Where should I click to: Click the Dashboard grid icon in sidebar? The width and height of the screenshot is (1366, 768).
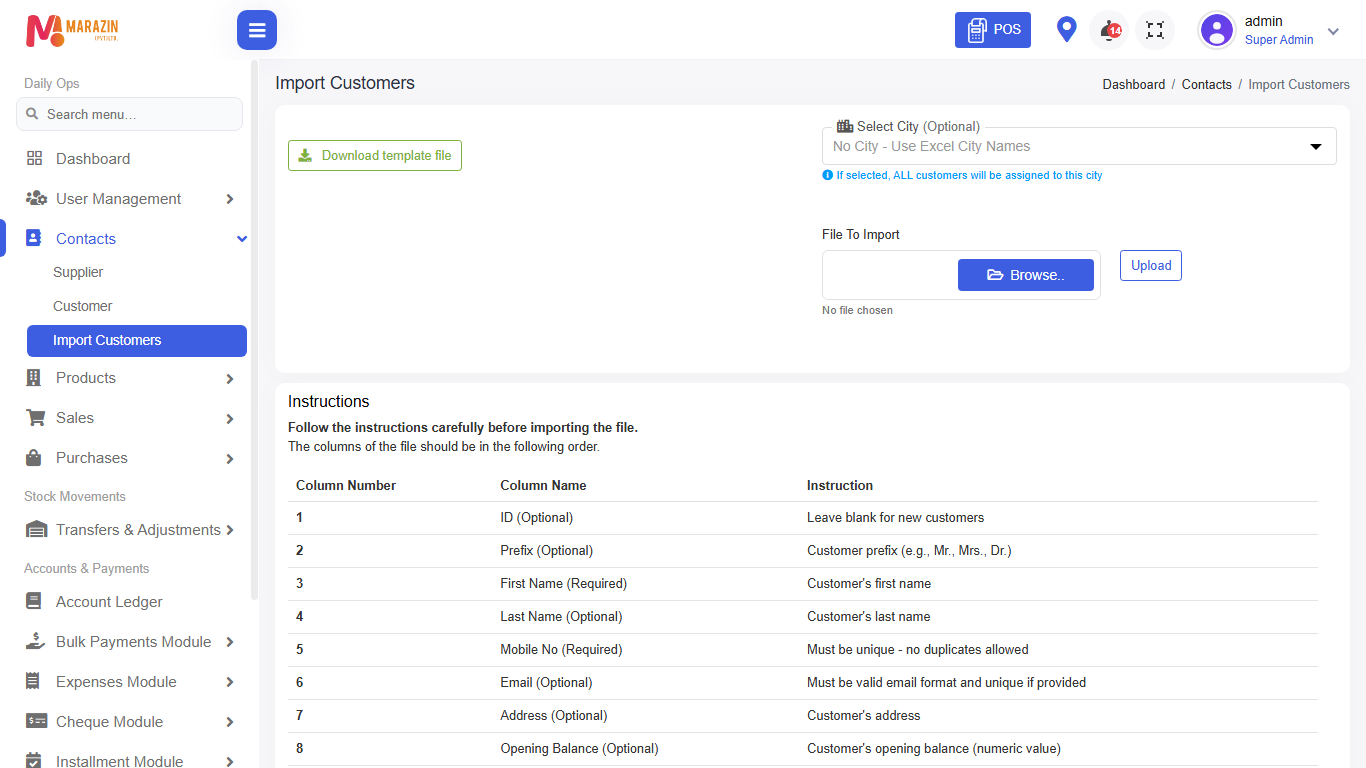[35, 158]
